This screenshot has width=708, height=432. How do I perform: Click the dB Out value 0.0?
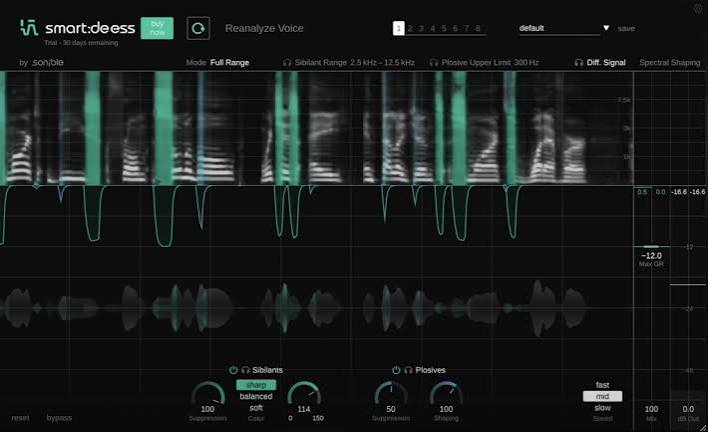point(688,409)
